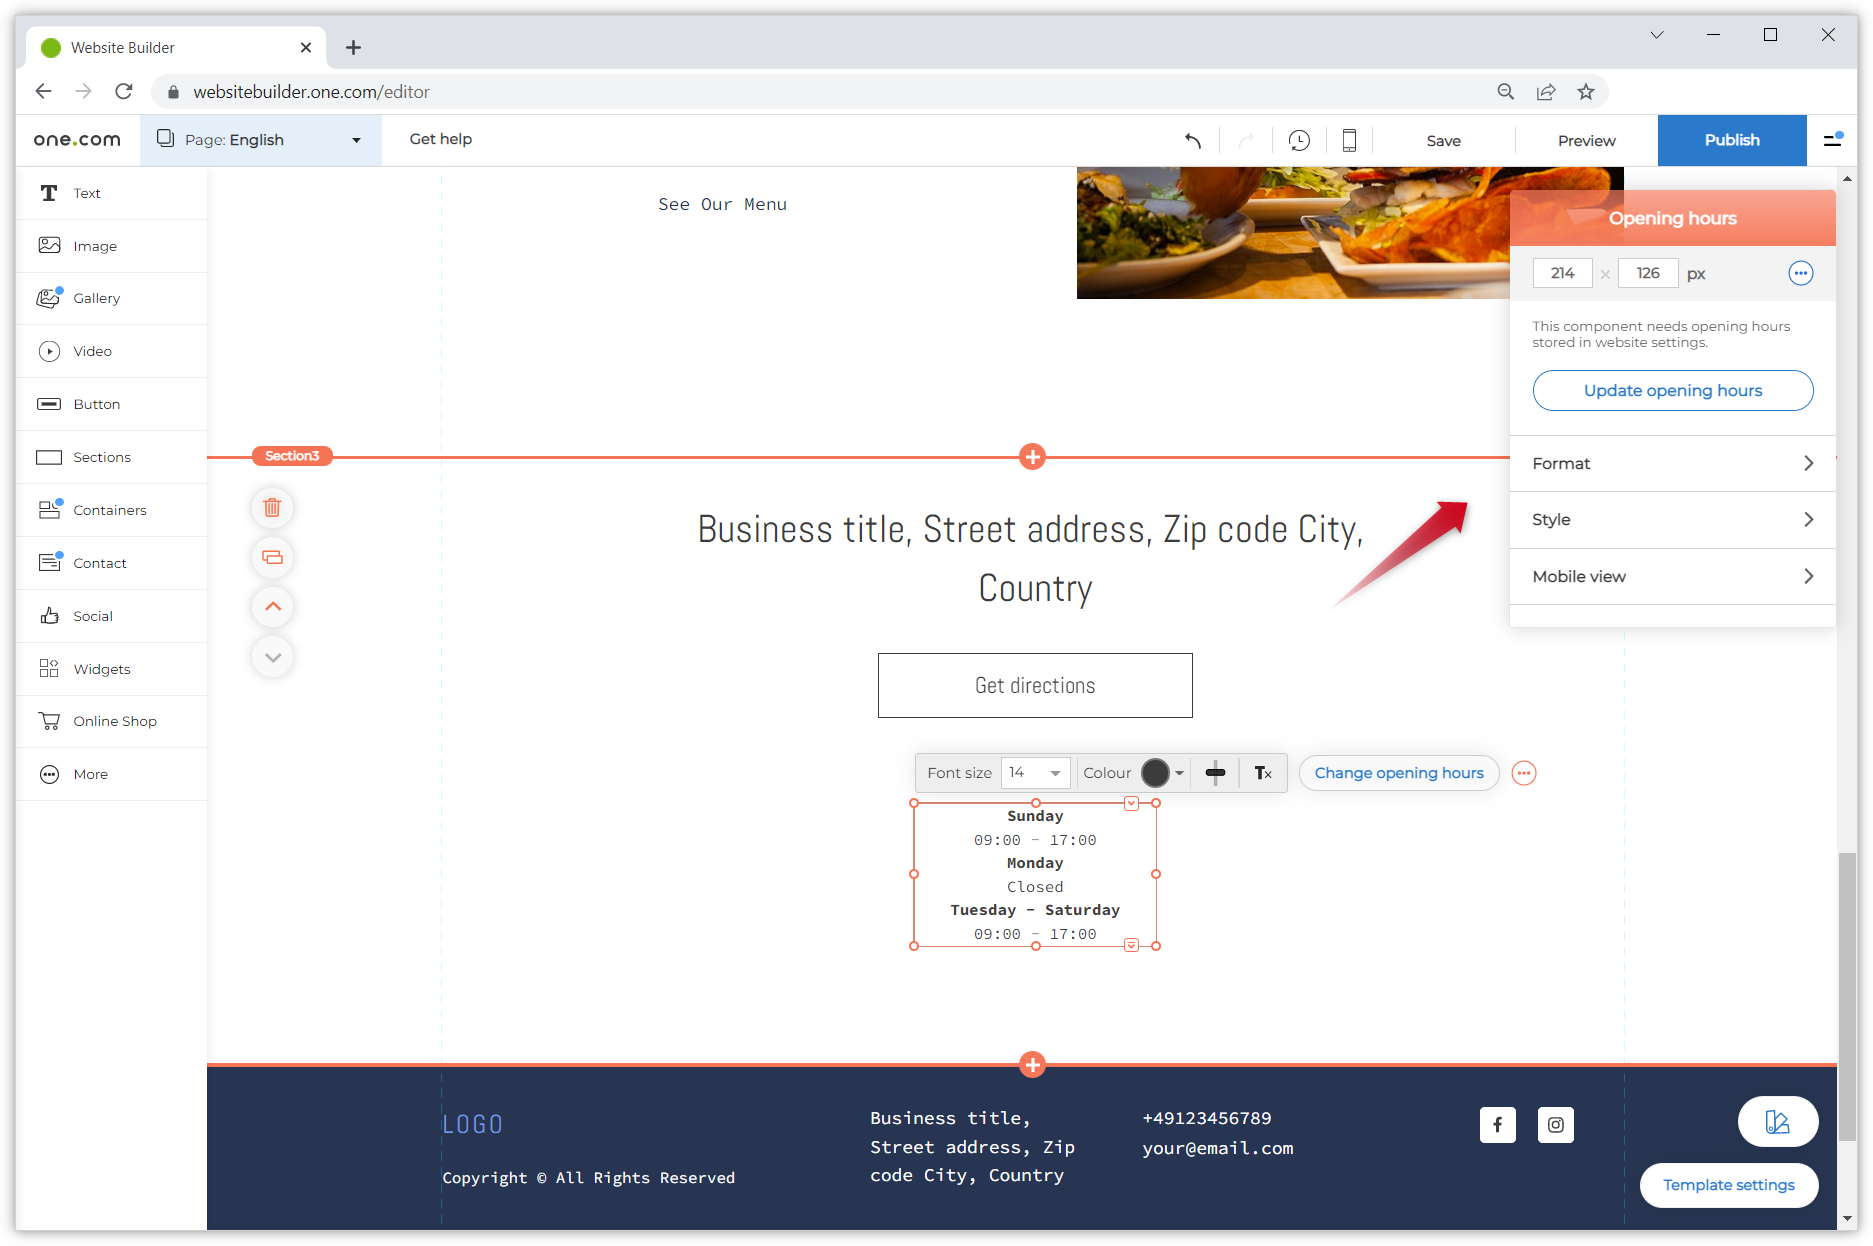This screenshot has height=1246, width=1873.
Task: Click Instagram icon in footer
Action: coord(1555,1125)
